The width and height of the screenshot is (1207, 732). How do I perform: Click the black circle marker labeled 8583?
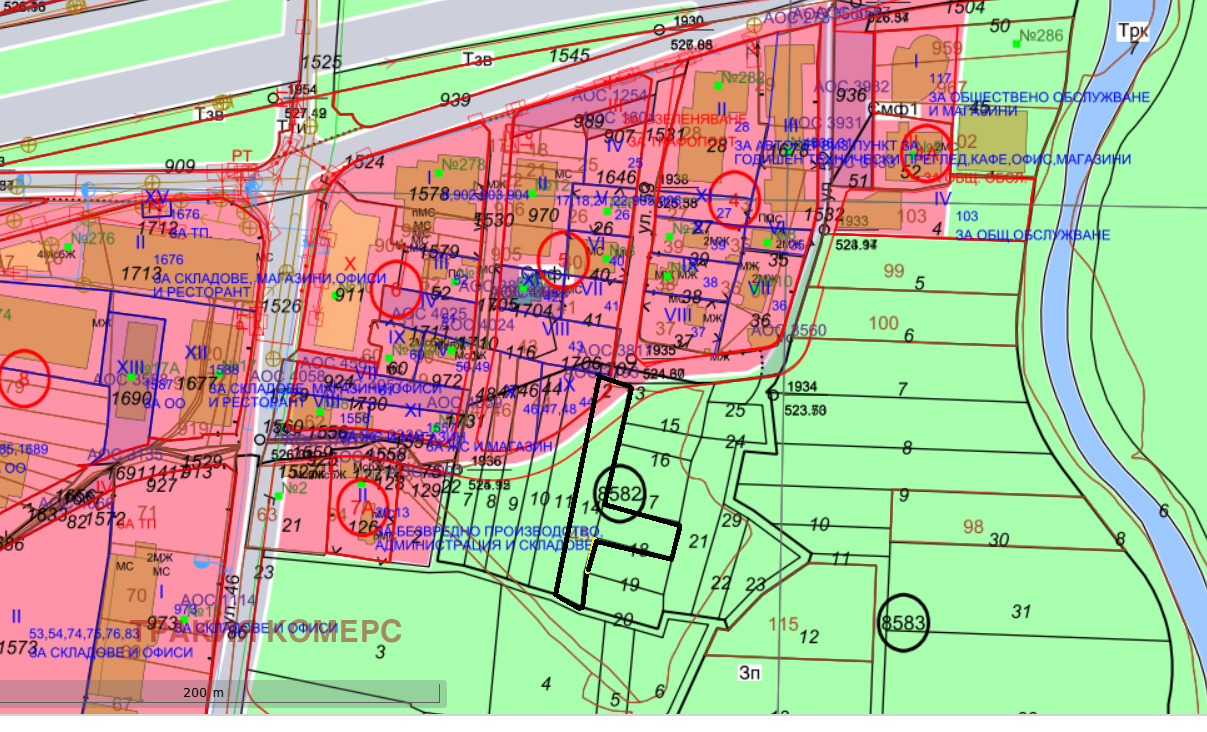(x=904, y=623)
